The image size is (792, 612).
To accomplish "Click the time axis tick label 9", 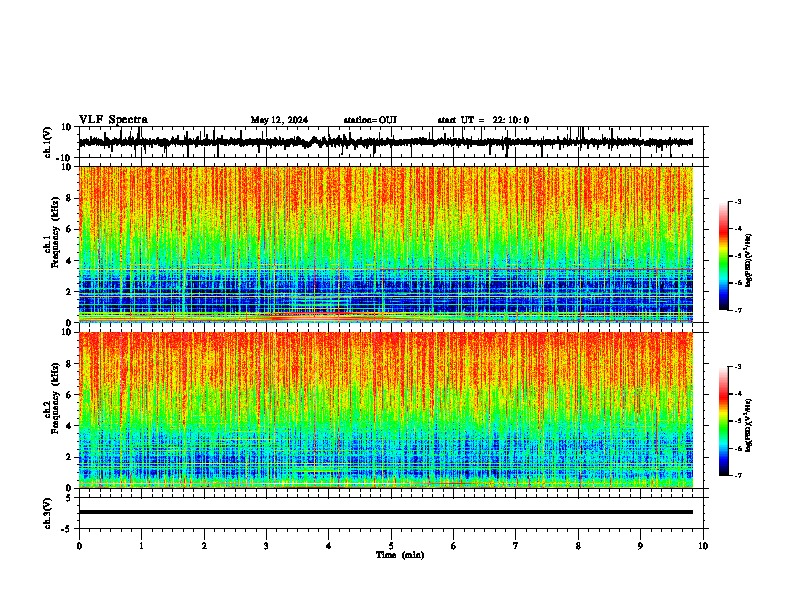I will point(640,546).
